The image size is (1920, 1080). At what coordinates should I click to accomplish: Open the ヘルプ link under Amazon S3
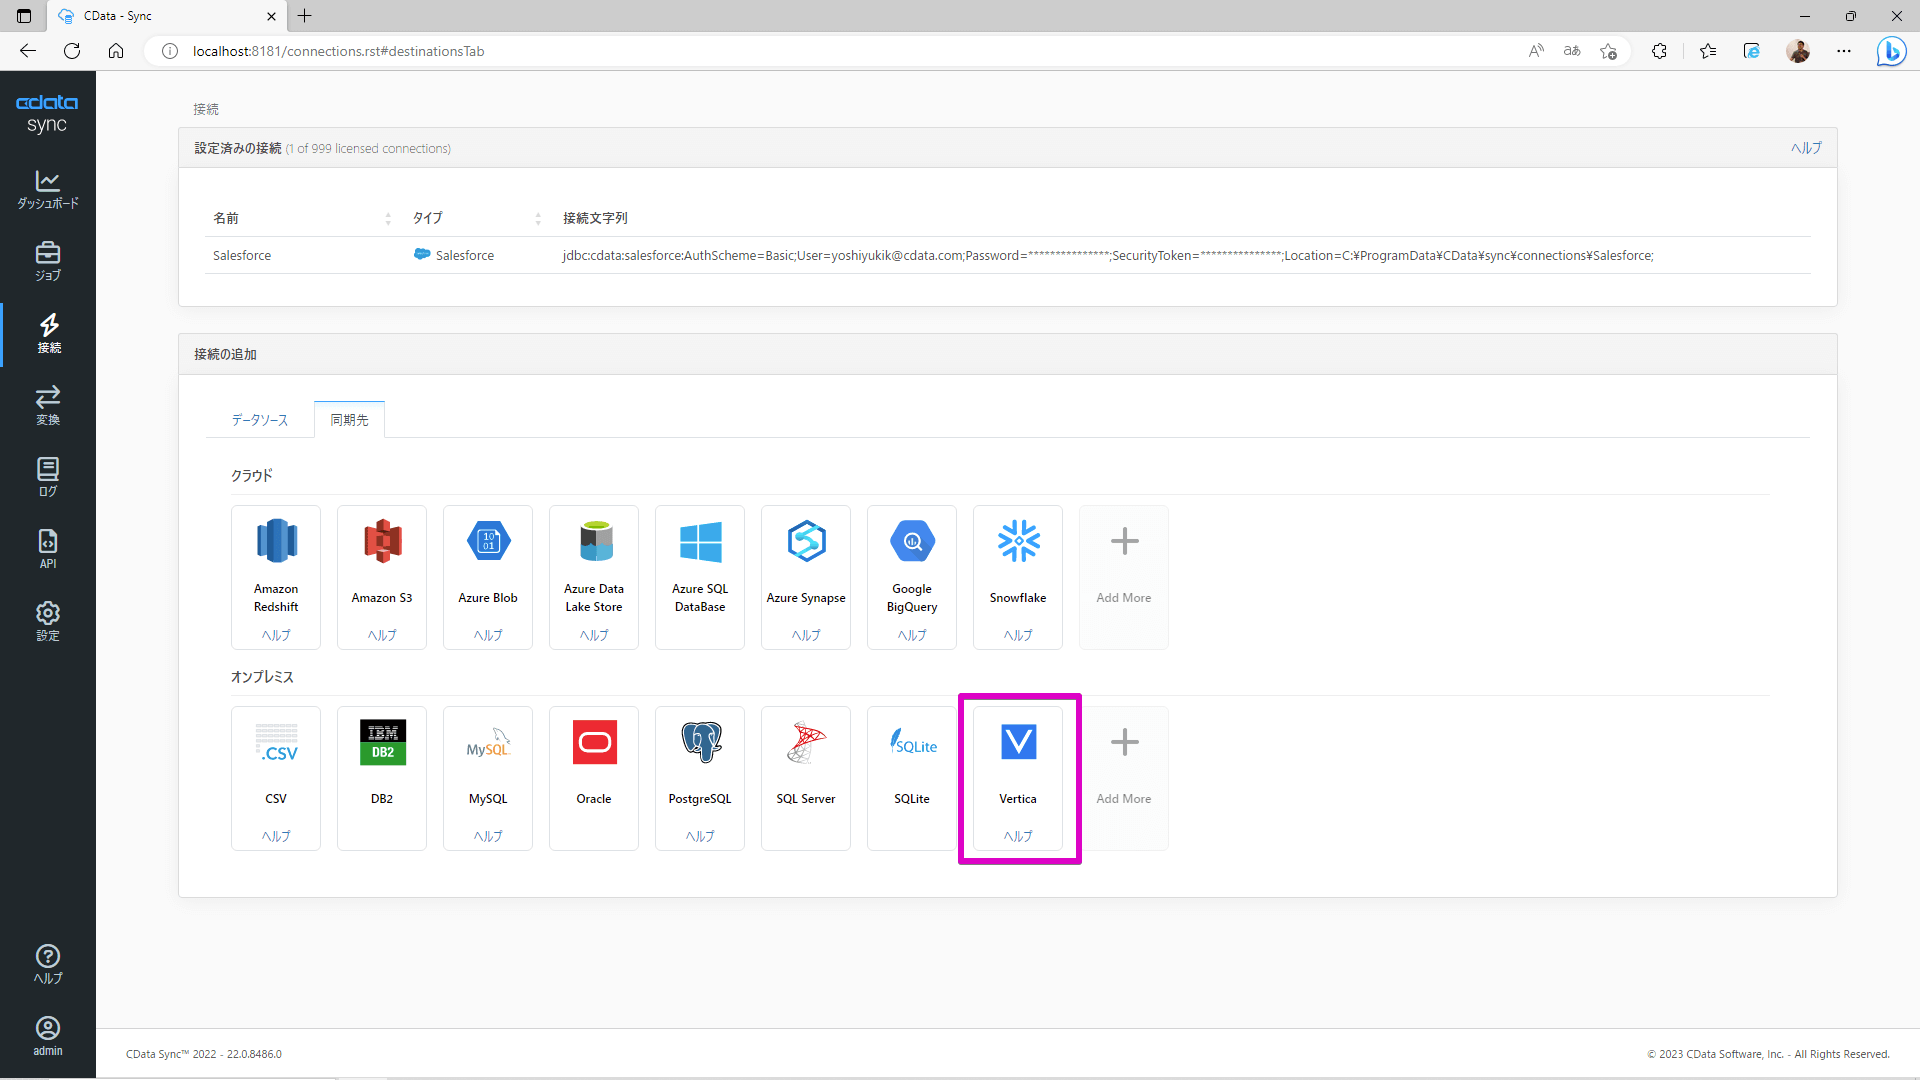[x=382, y=635]
